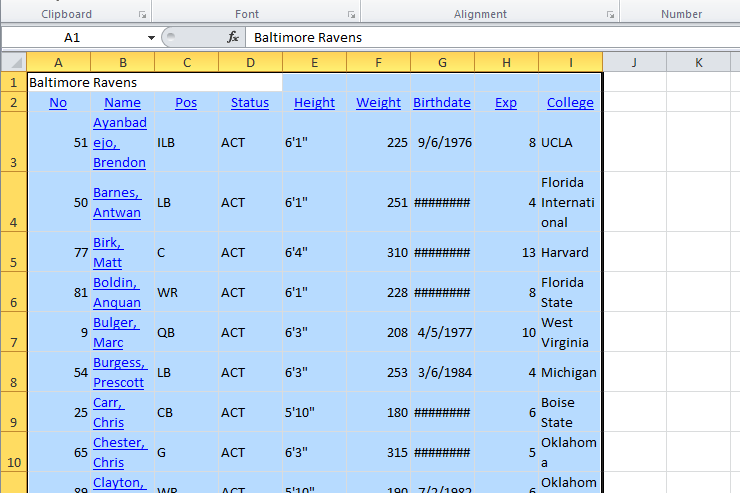Open the Birthdate header link
Screen dimensions: 740x493
pos(442,103)
